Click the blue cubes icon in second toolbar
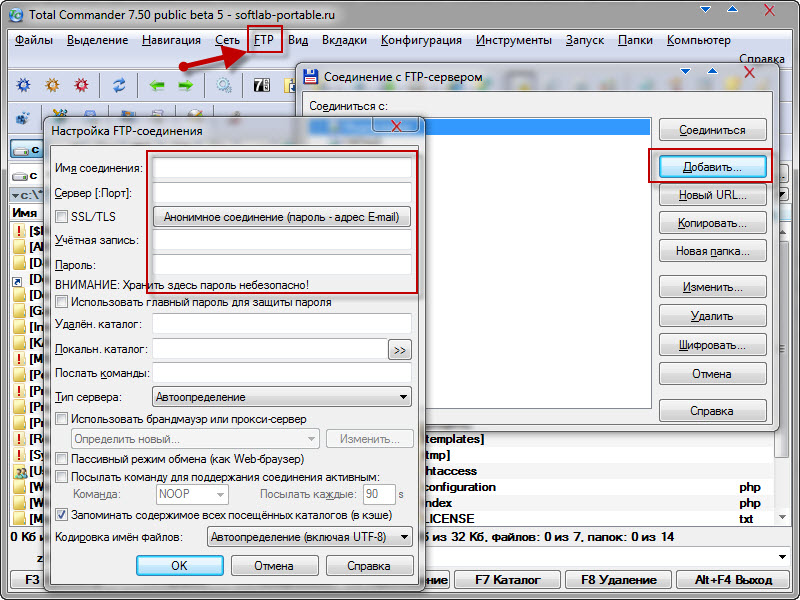 point(22,118)
